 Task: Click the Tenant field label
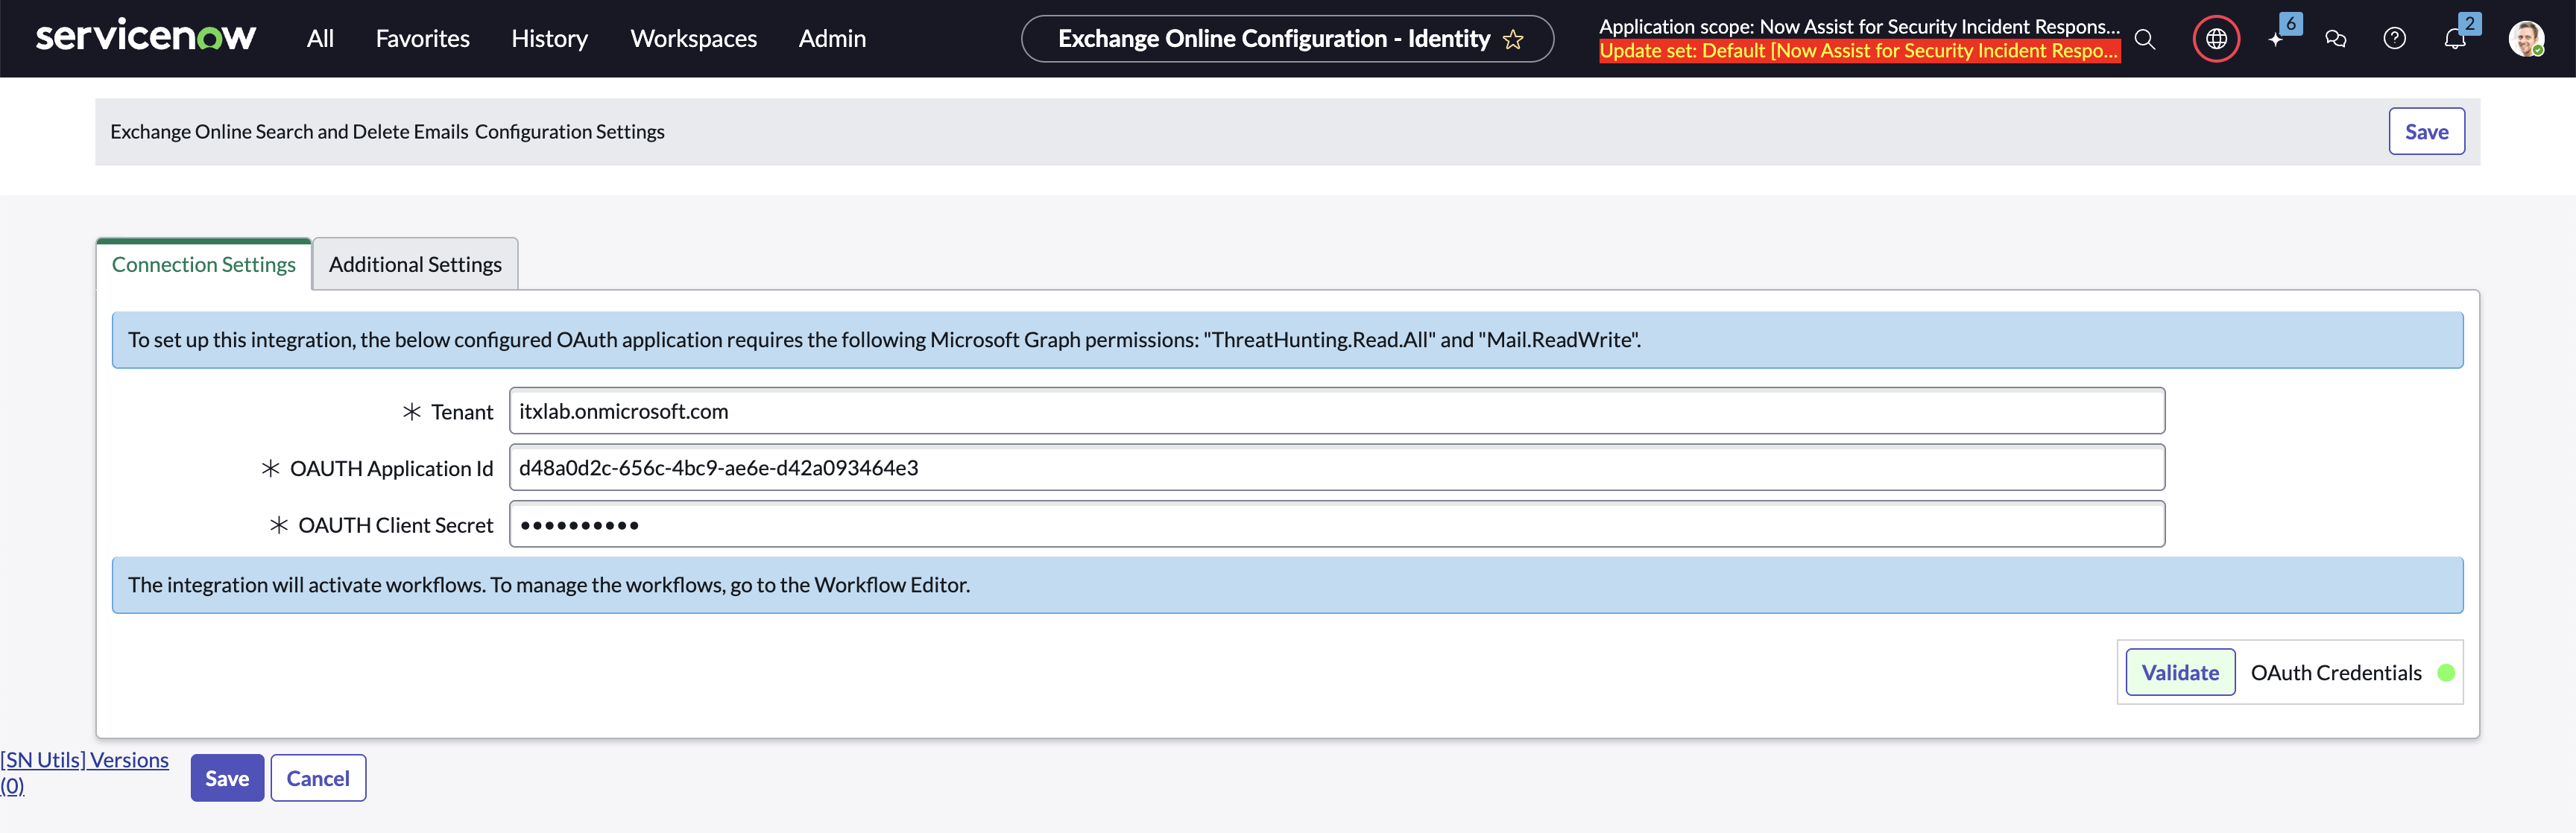[462, 412]
